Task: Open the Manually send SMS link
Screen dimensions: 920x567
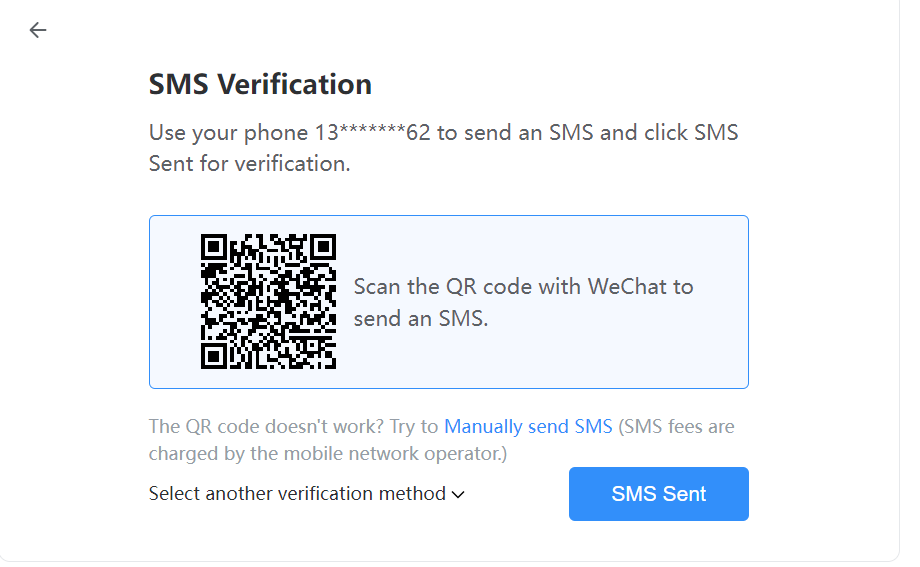Action: (528, 427)
